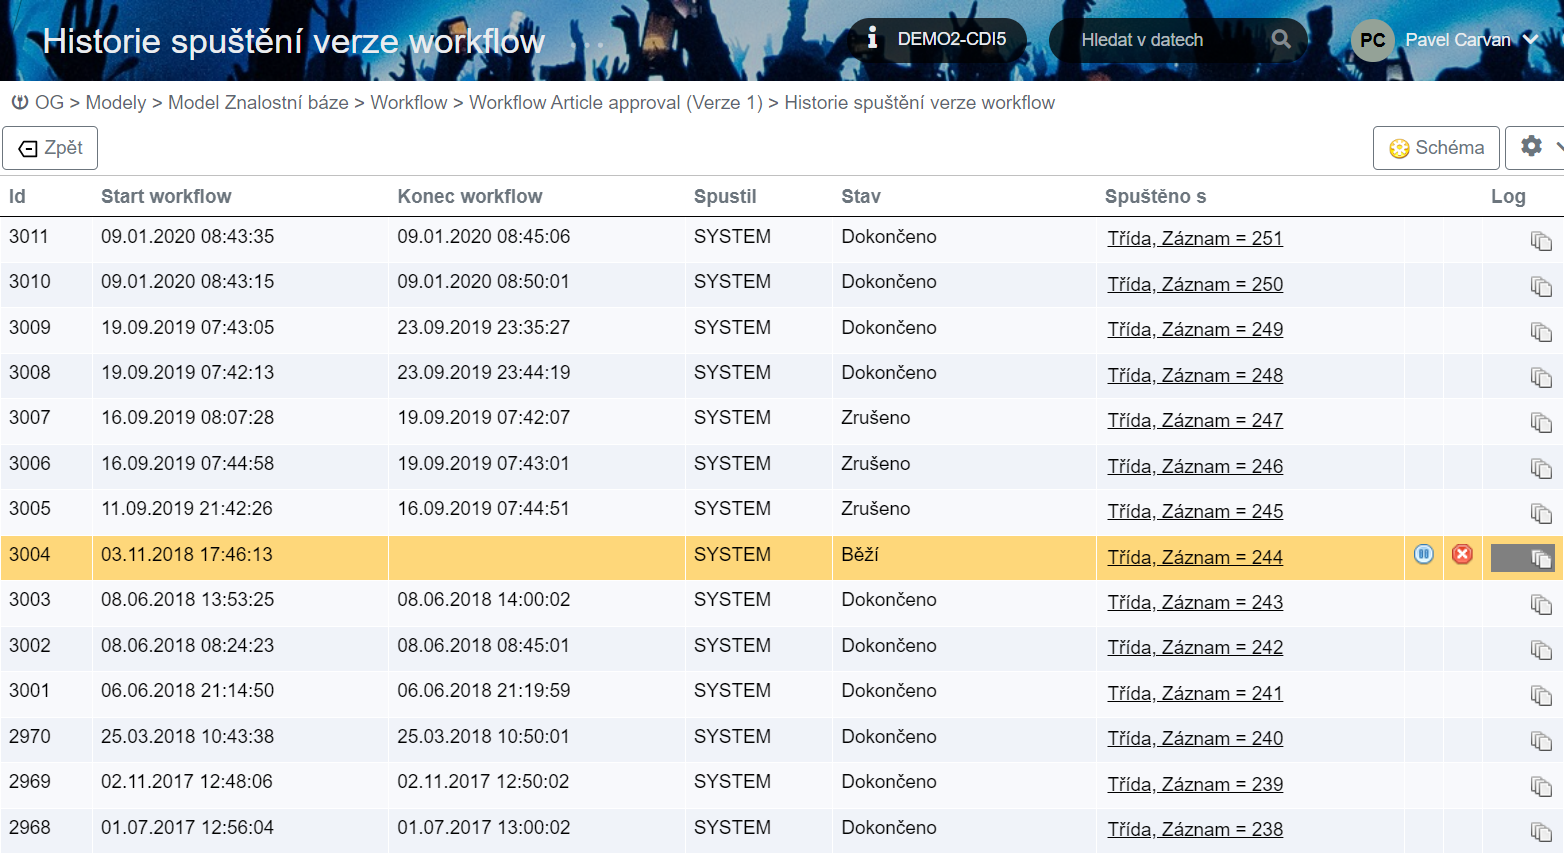The image size is (1564, 854).
Task: Open log for workflow run 2969
Action: click(1541, 786)
